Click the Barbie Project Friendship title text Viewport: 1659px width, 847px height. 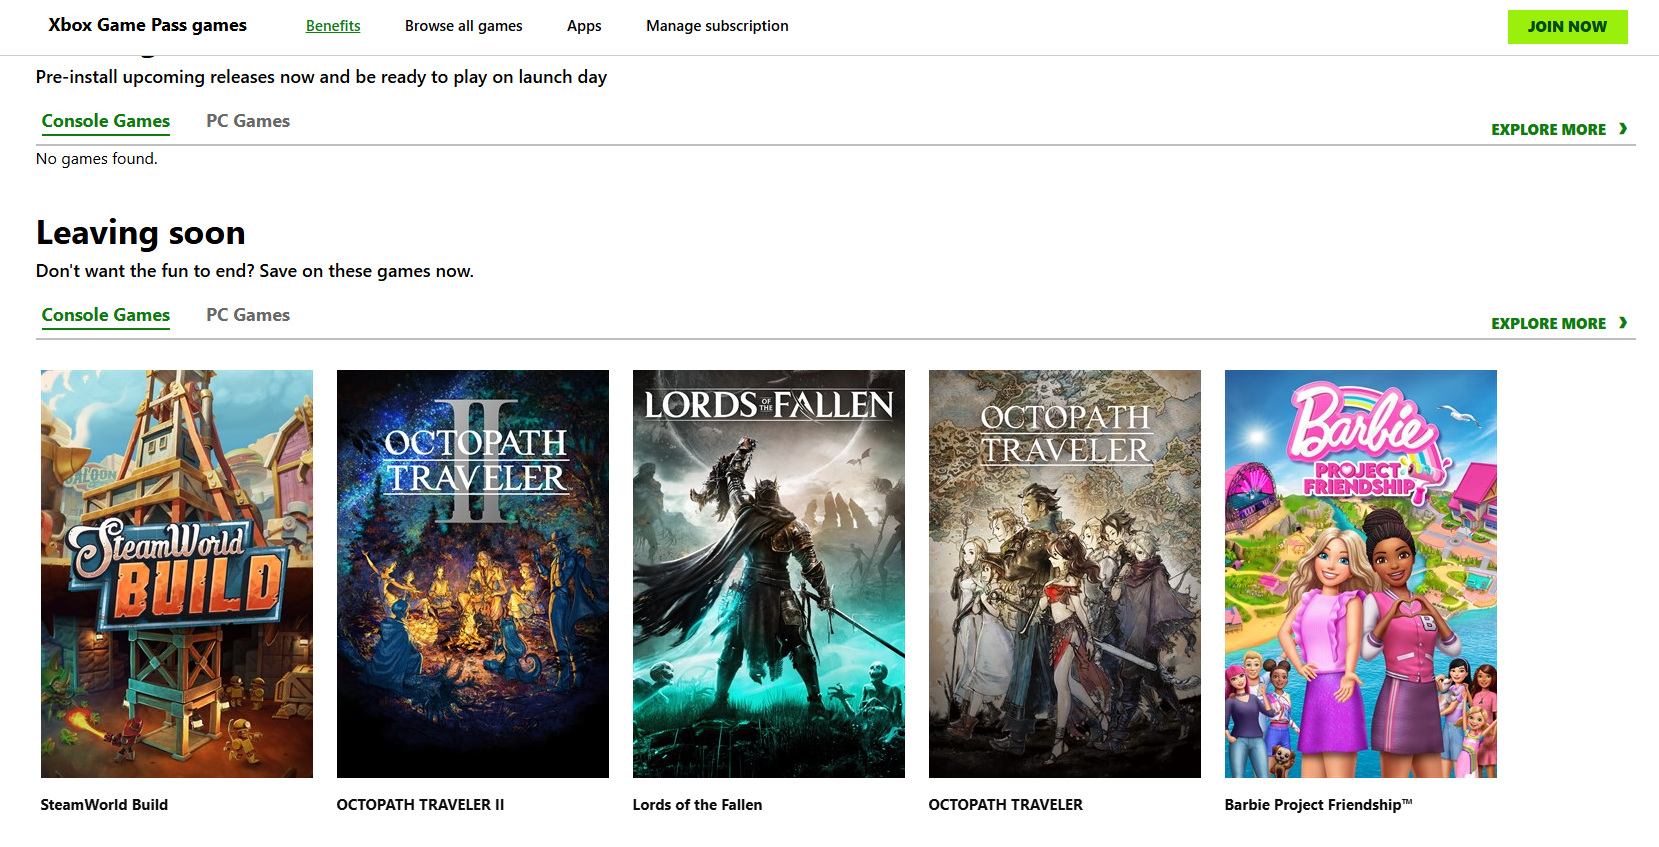pyautogui.click(x=1317, y=805)
